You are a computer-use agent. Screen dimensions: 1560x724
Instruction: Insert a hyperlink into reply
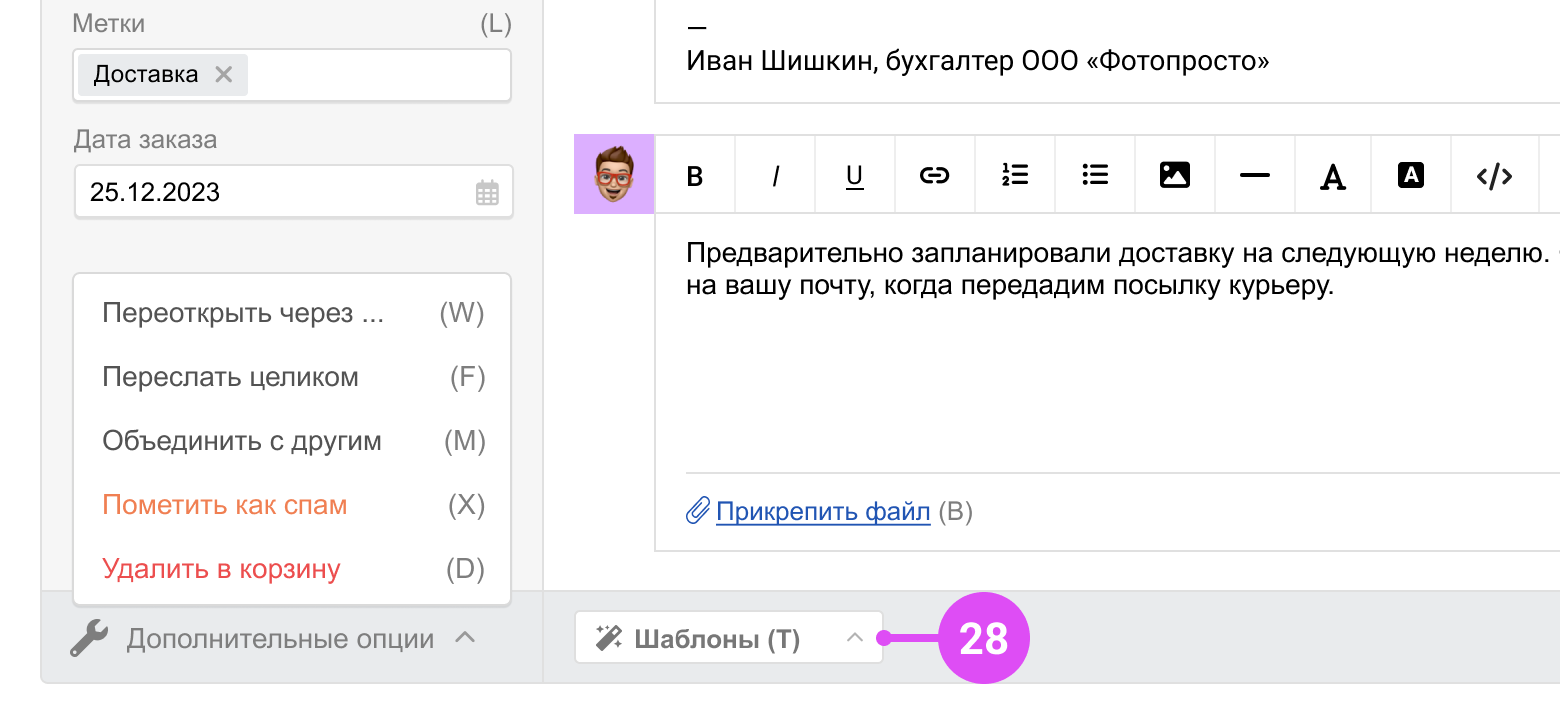tap(934, 176)
